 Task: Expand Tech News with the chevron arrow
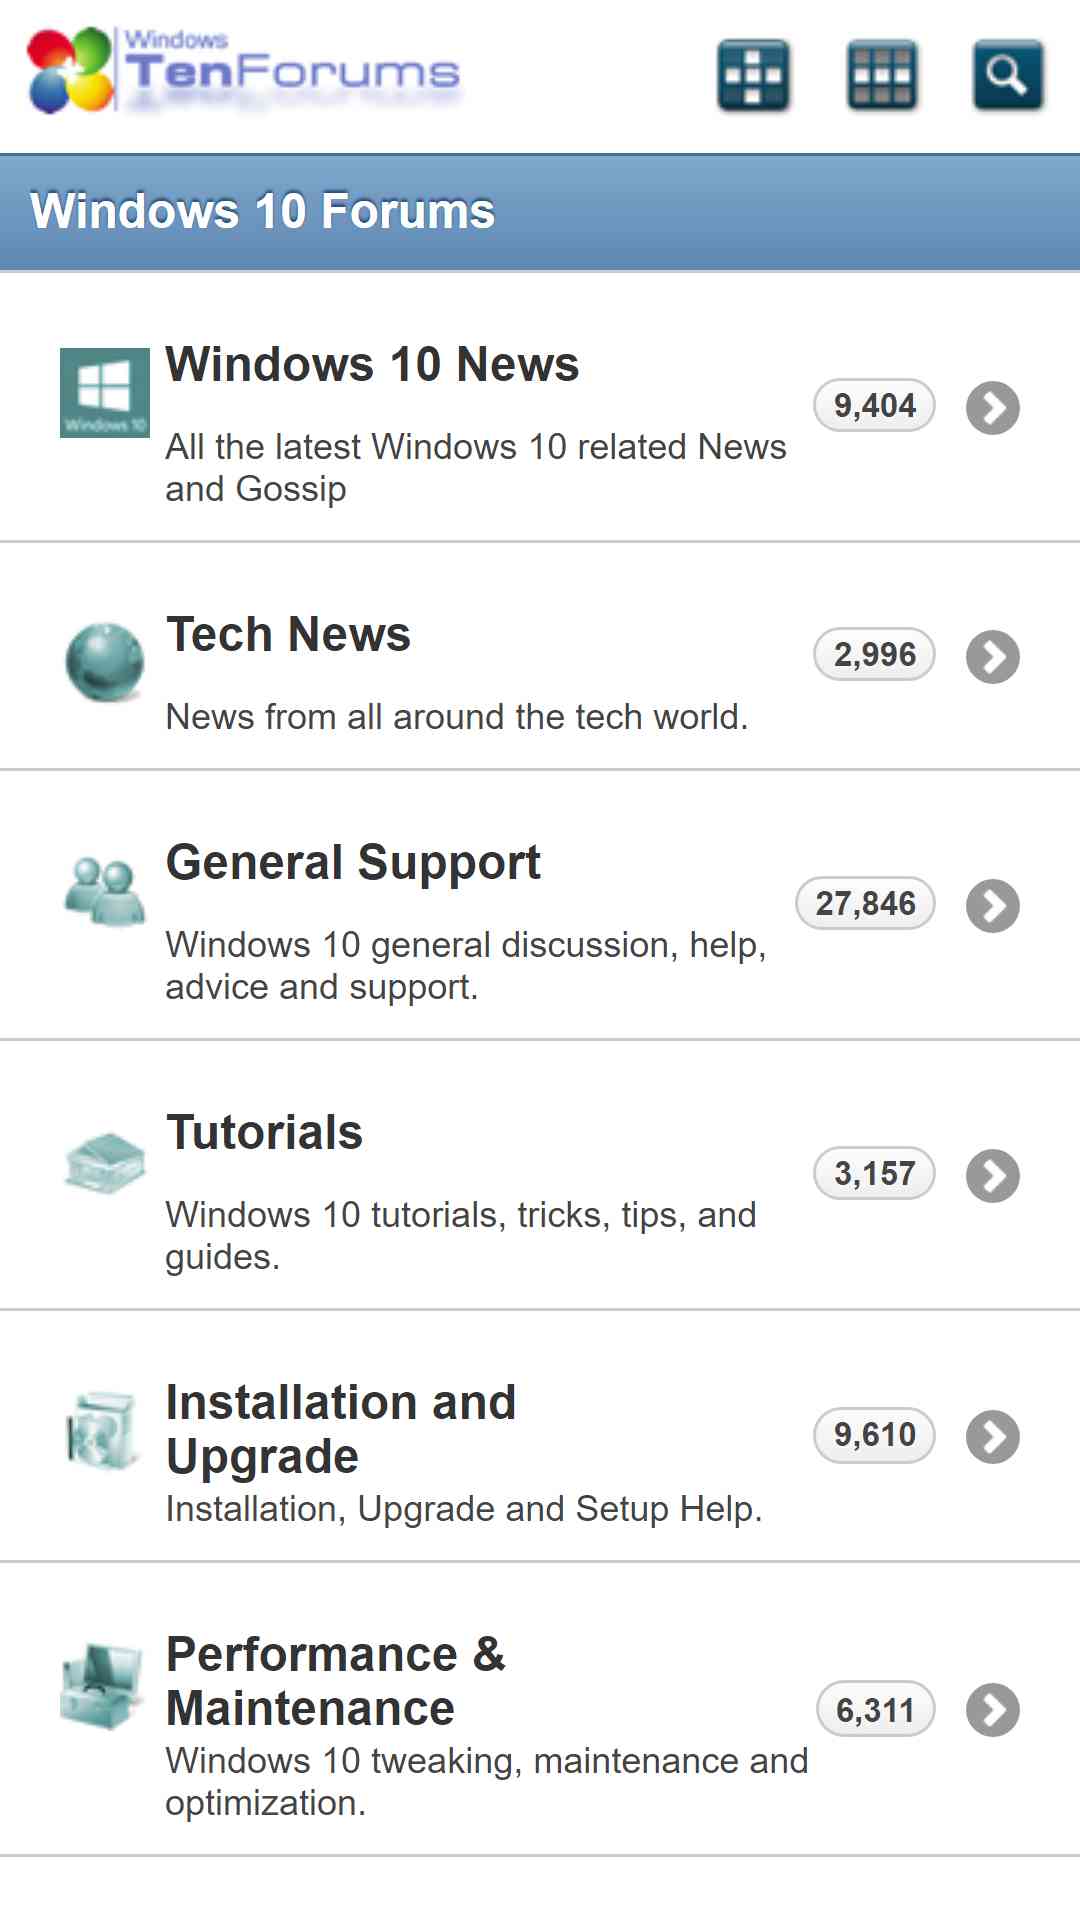[993, 657]
